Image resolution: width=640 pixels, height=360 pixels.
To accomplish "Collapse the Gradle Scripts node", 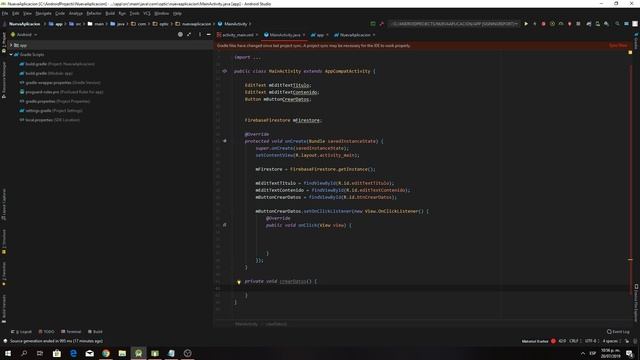I will click(x=11, y=55).
